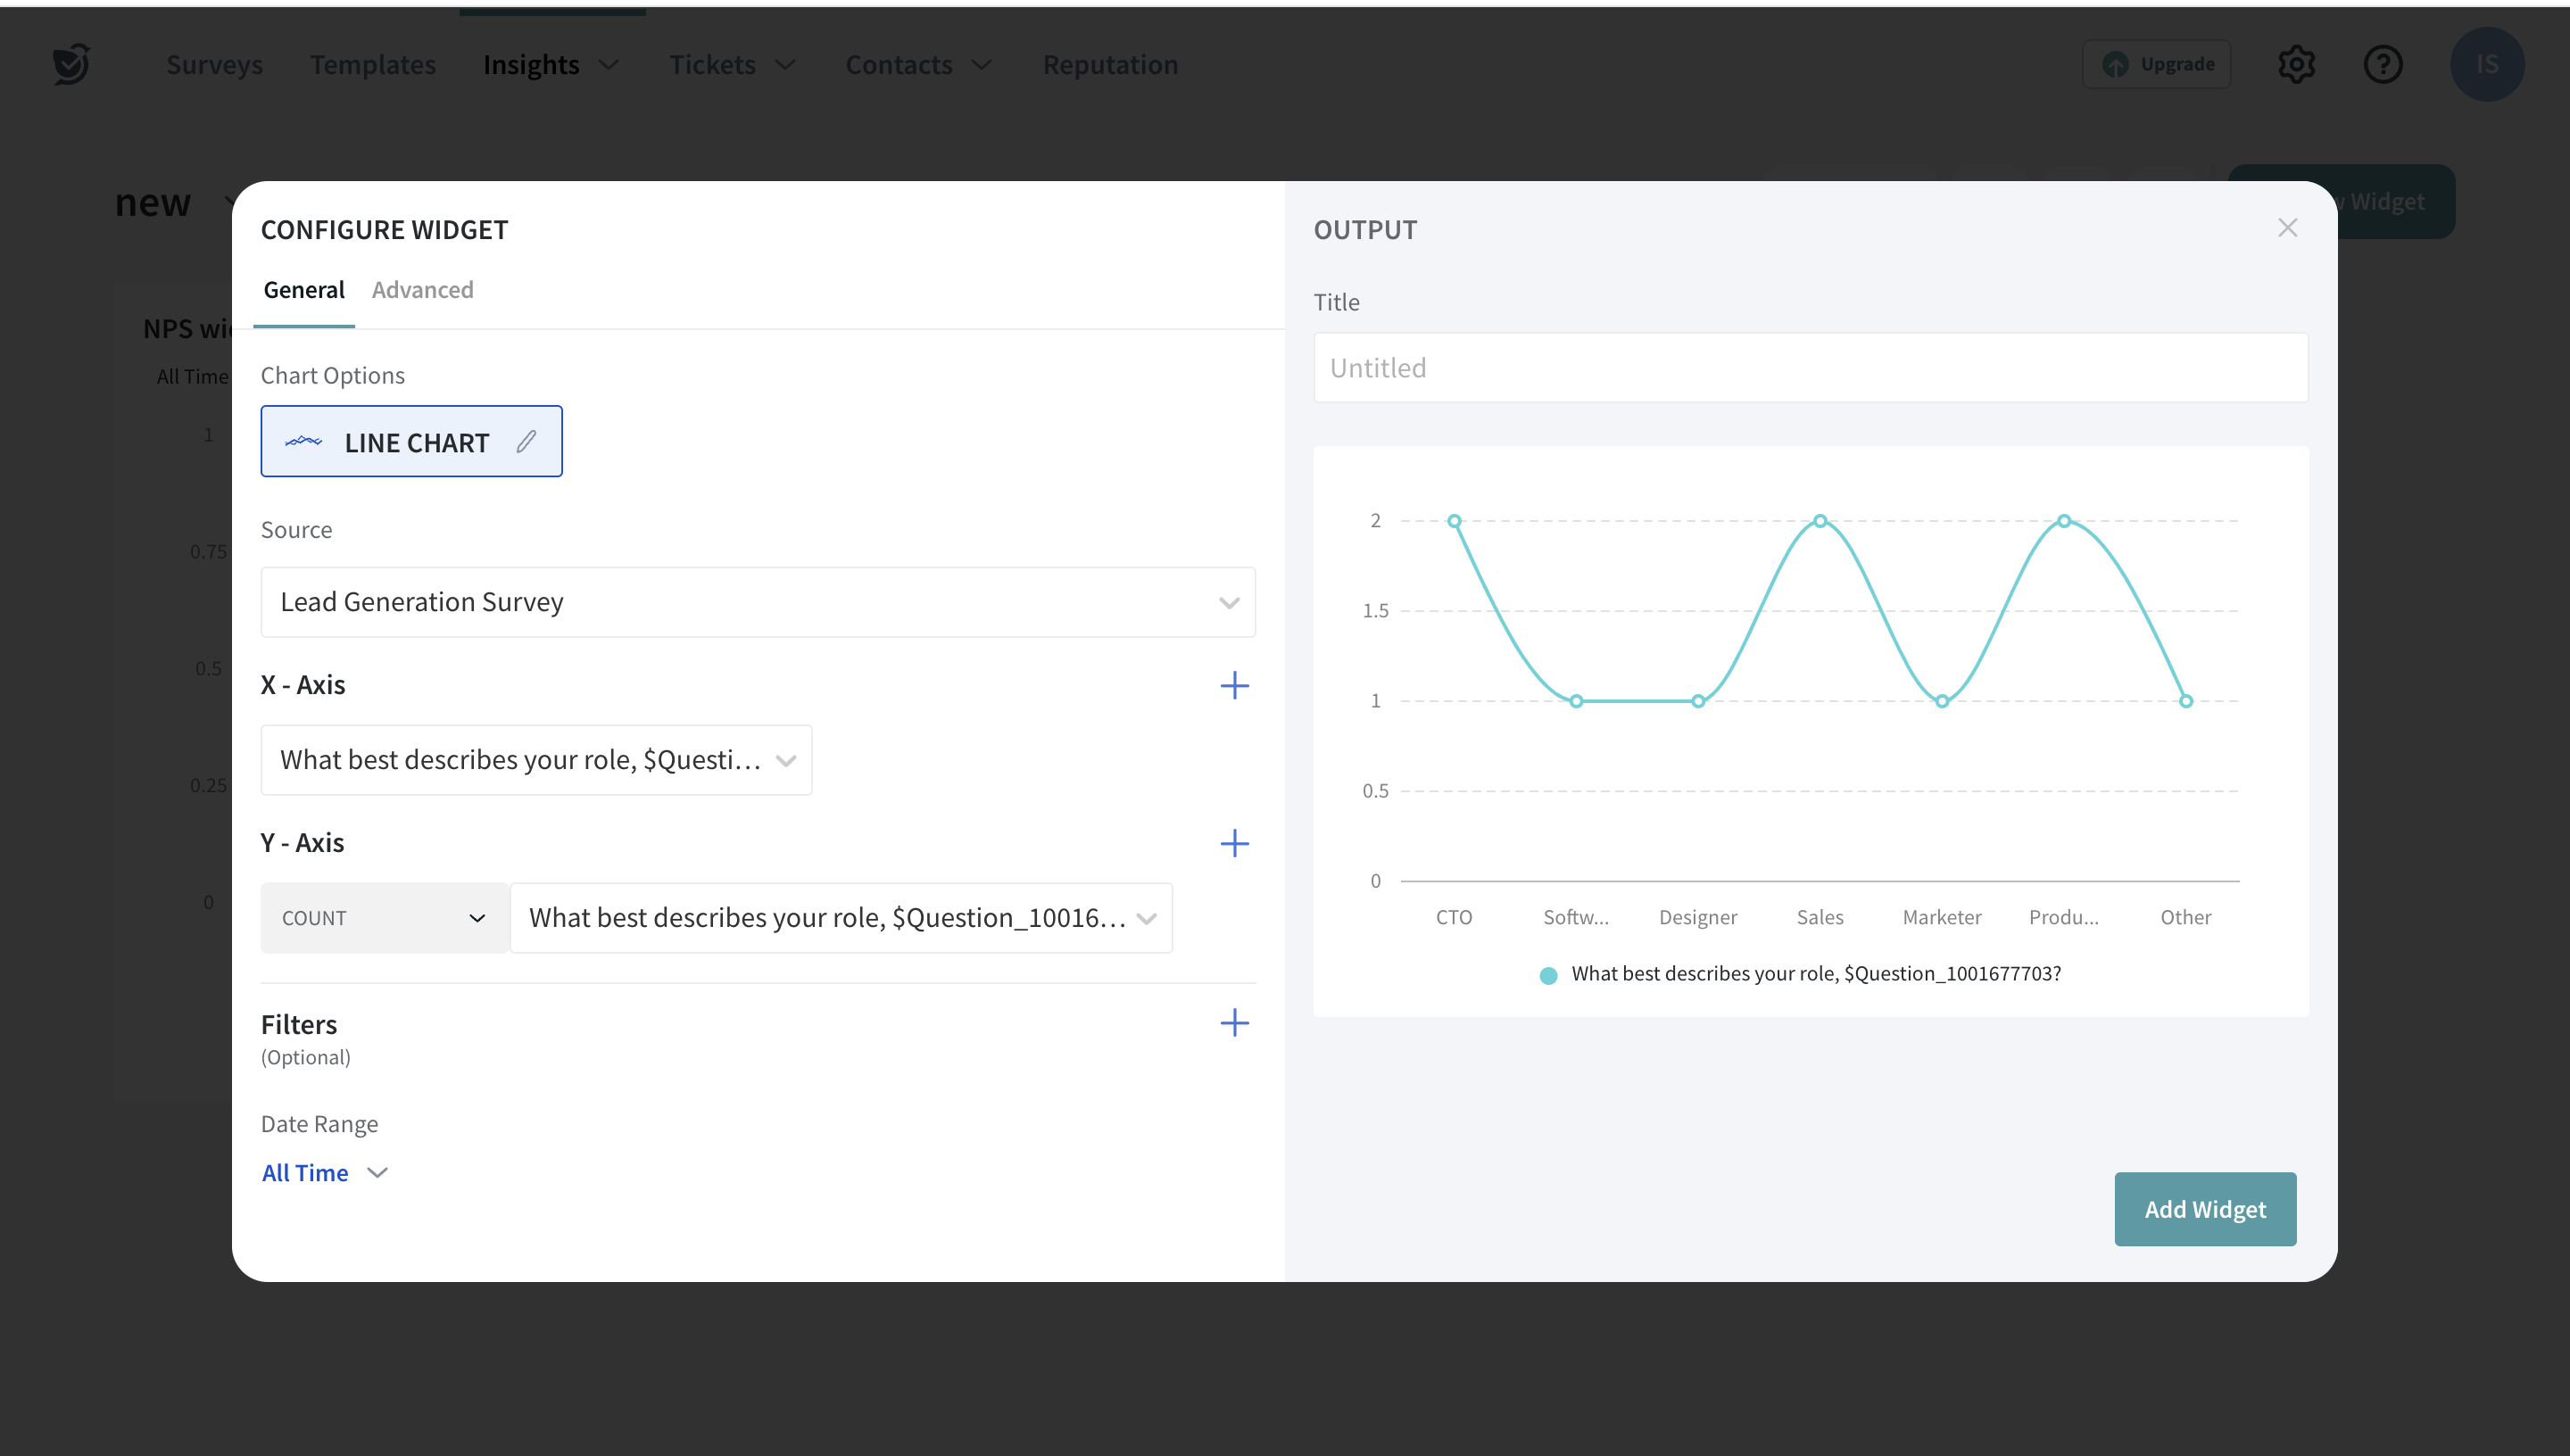Click the SurveySparrow logo icon
2570x1456 pixels.
[71, 65]
